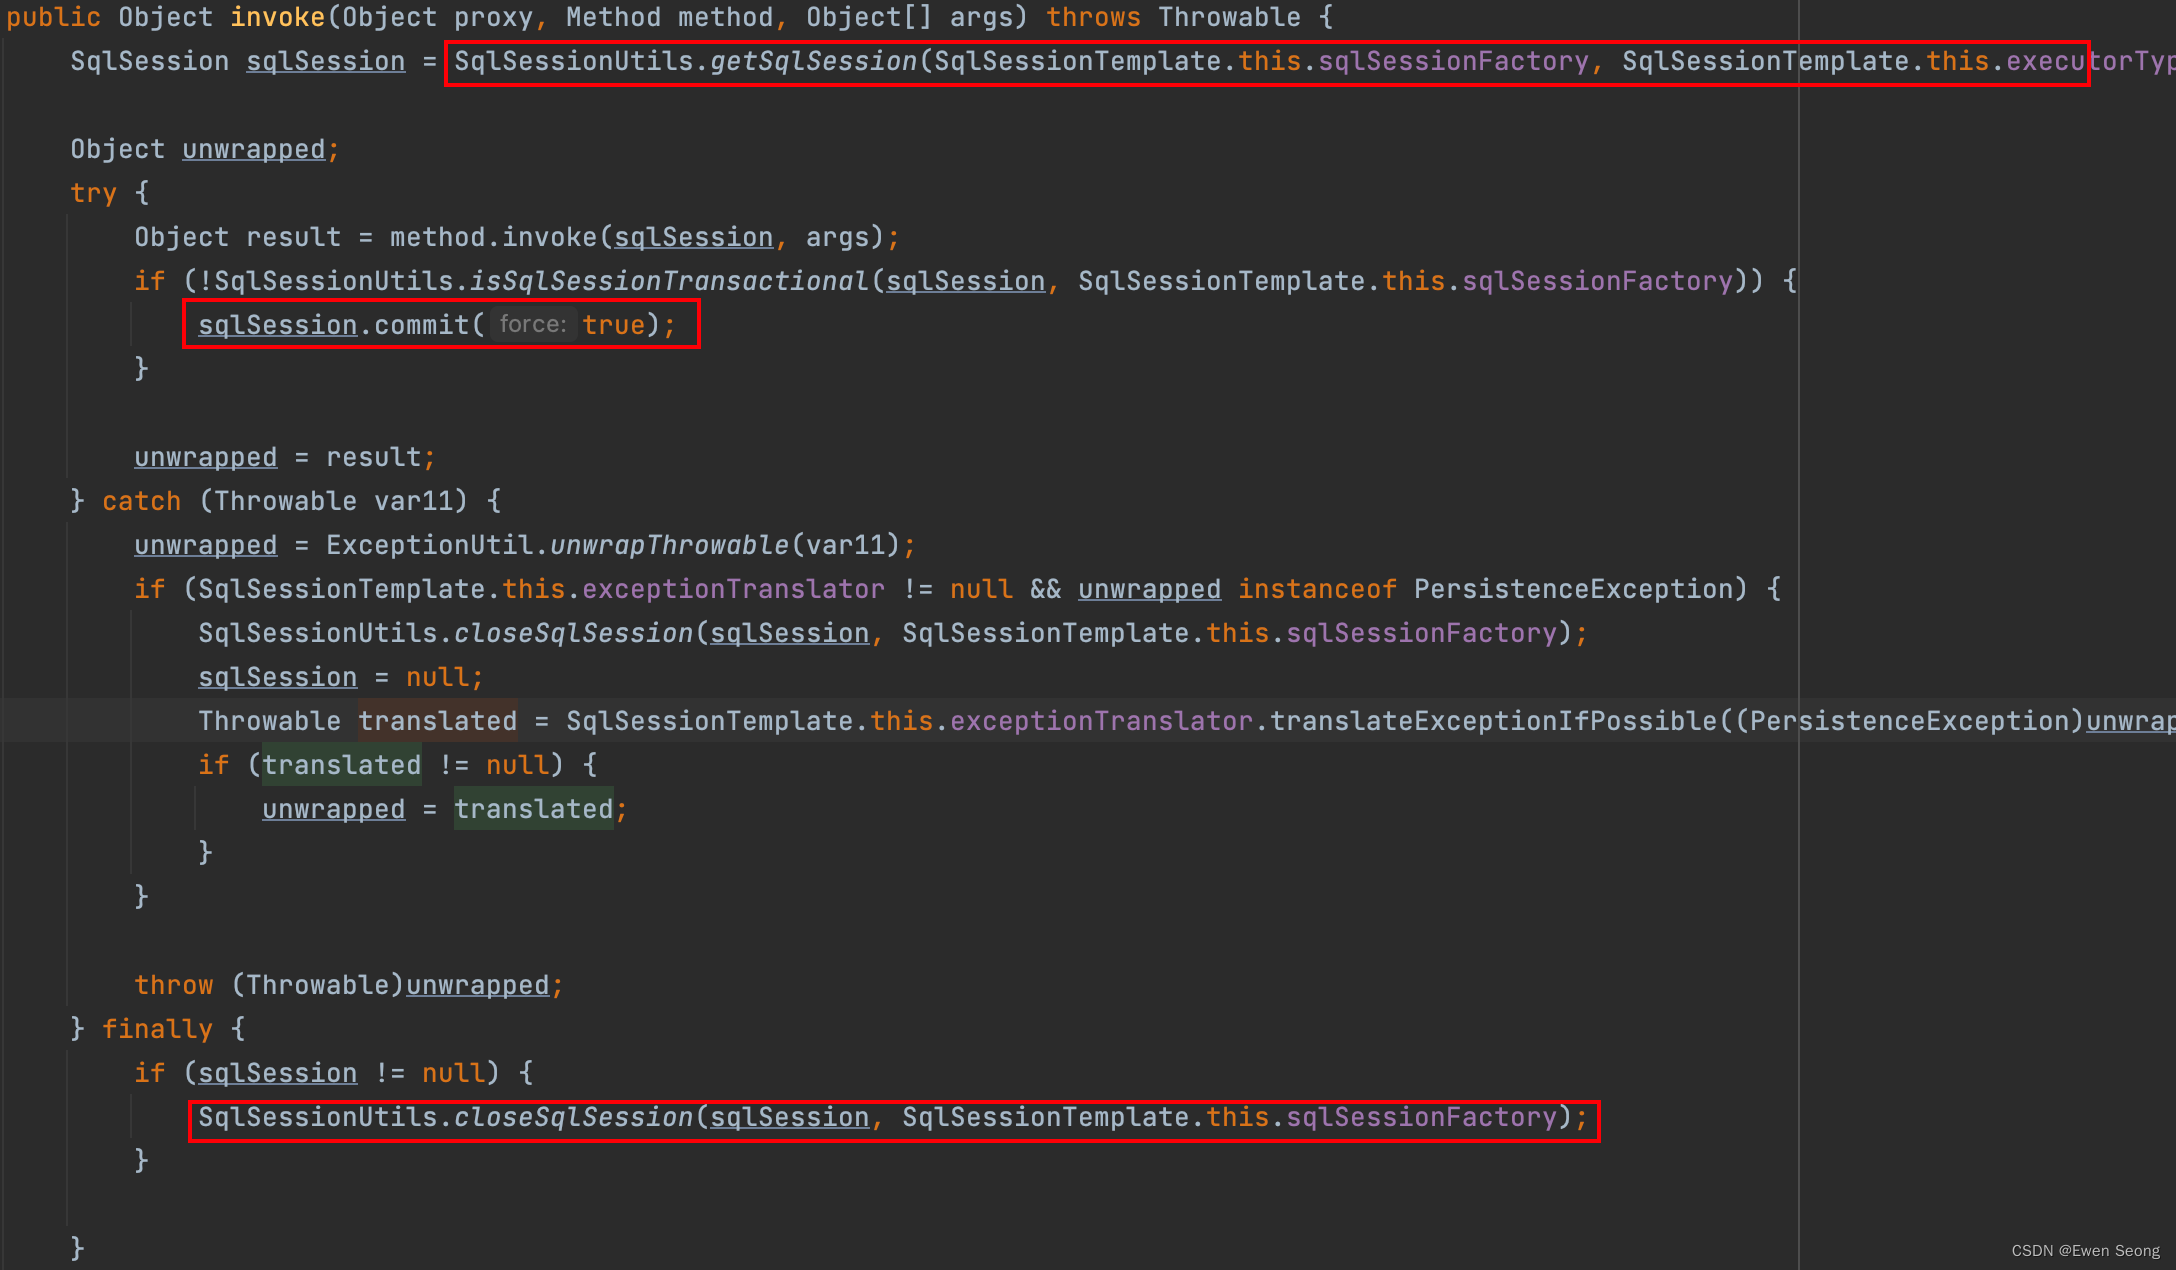
Task: Click var11 in catch clause
Action: pyautogui.click(x=413, y=501)
